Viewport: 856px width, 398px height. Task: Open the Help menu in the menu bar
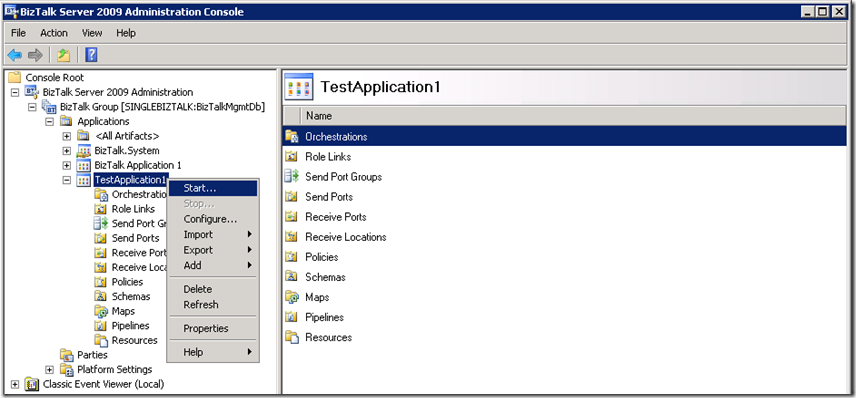[126, 33]
